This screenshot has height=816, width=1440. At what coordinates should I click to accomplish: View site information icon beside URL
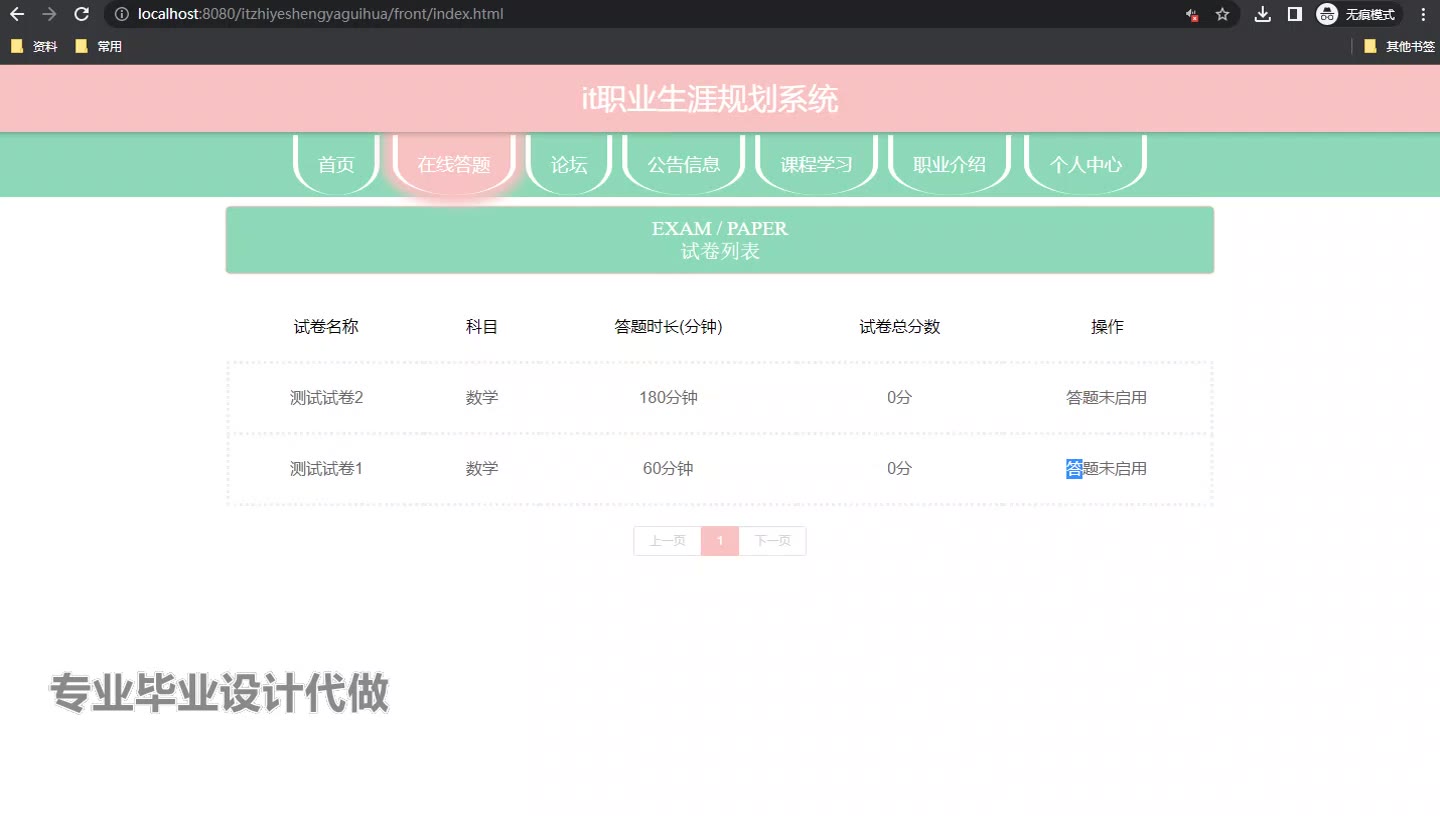122,14
